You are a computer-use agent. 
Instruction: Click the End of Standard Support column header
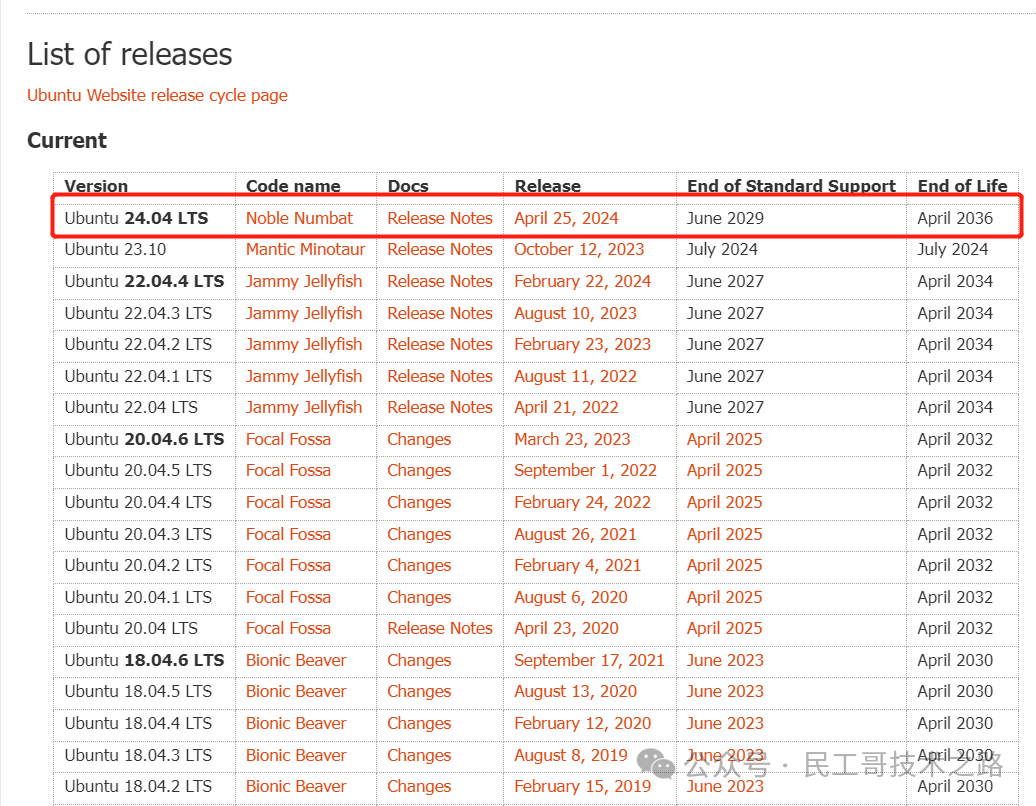coord(791,186)
